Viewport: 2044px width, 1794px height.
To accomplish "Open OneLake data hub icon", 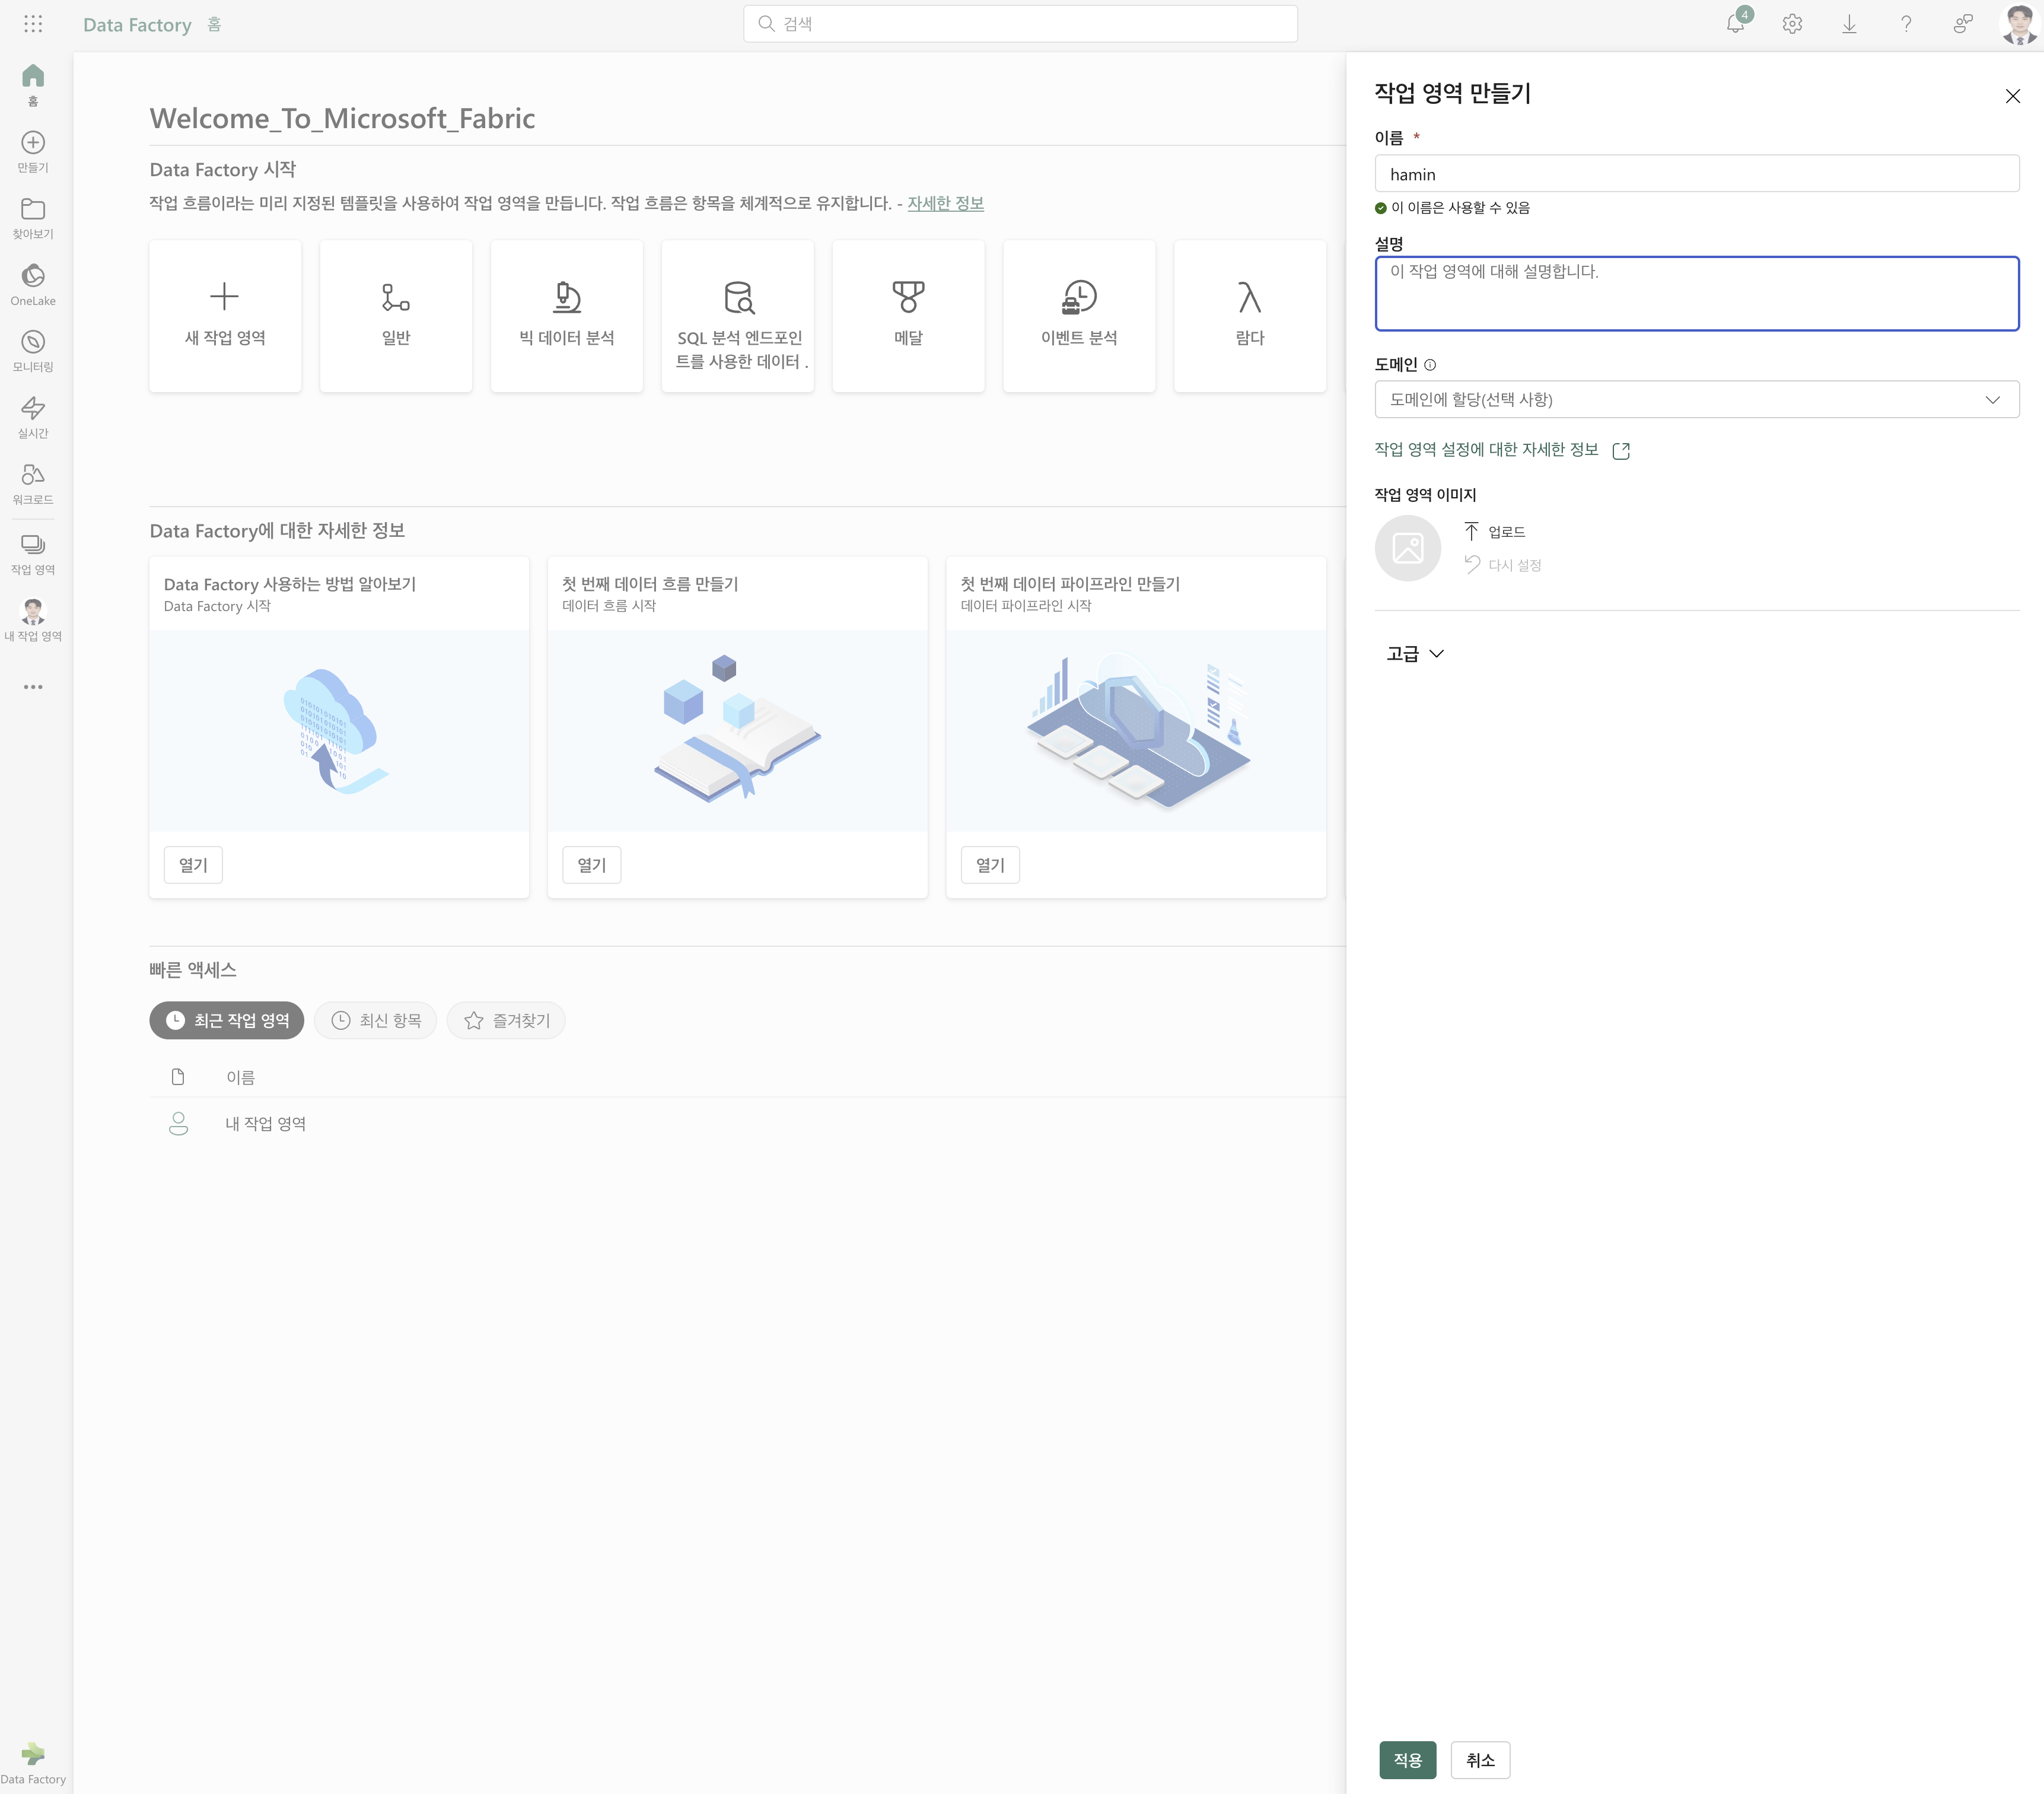I will (x=33, y=285).
